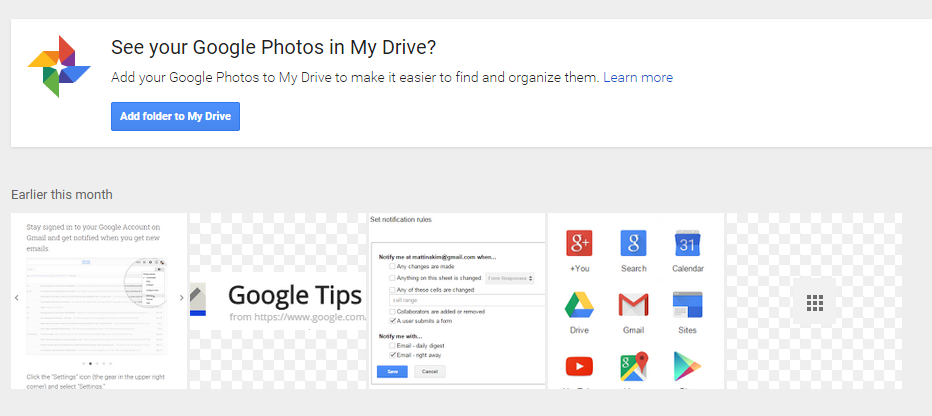Image resolution: width=932 pixels, height=416 pixels.
Task: Check 'Email - daily digest' option
Action: (392, 345)
